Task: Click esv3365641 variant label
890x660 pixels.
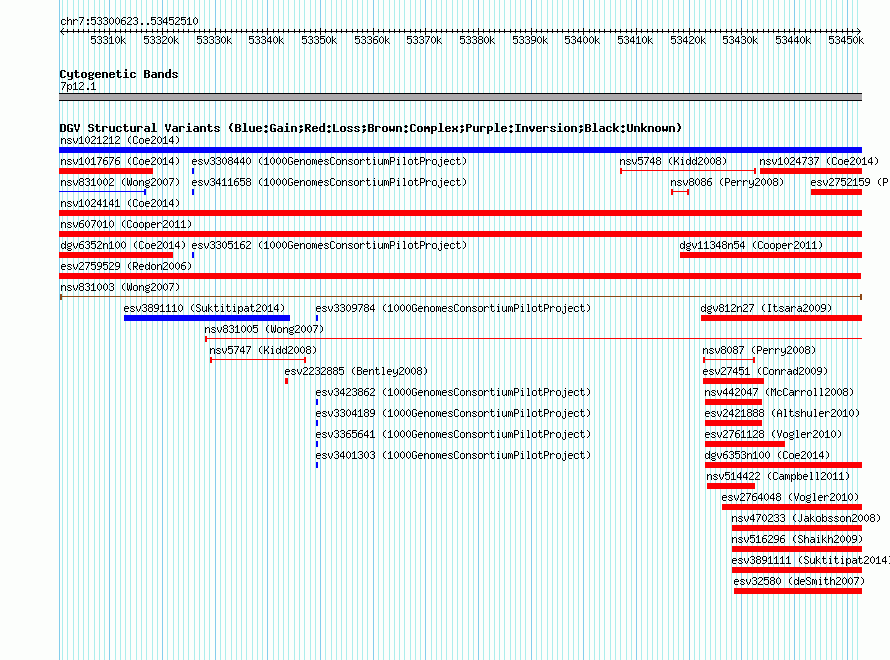Action: 453,434
